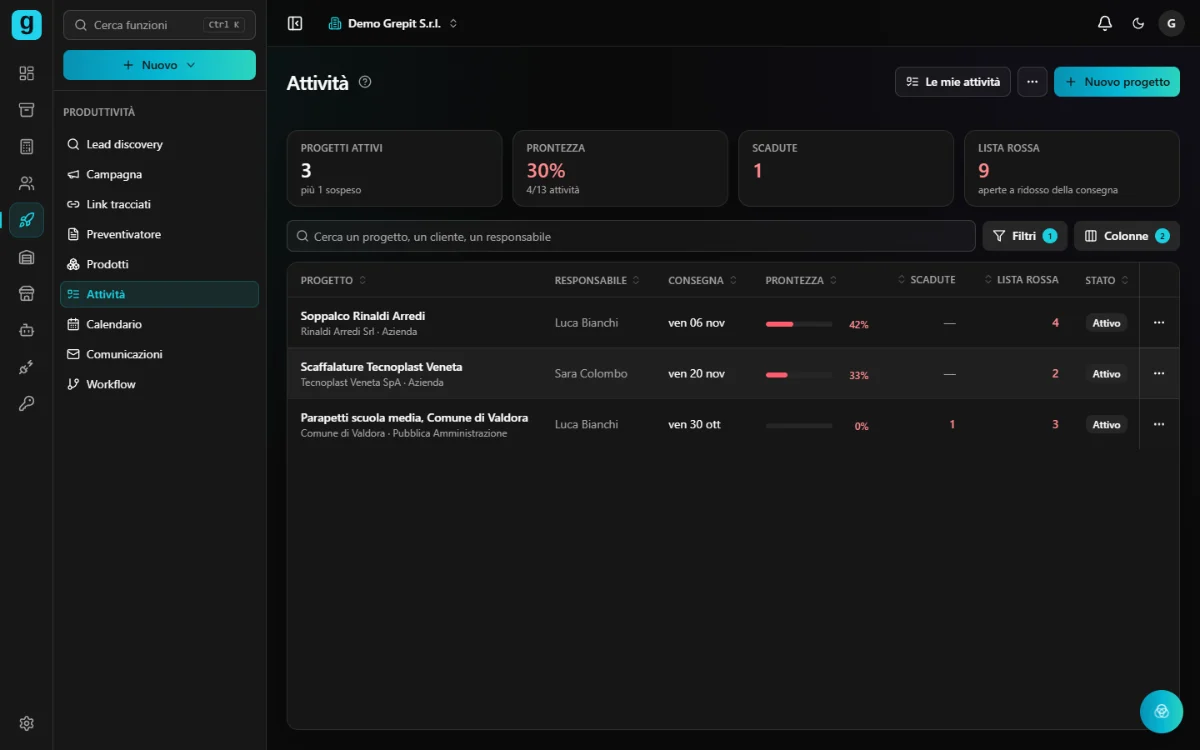1200x750 pixels.
Task: Sort by the Lista rossa column header
Action: coord(1021,280)
